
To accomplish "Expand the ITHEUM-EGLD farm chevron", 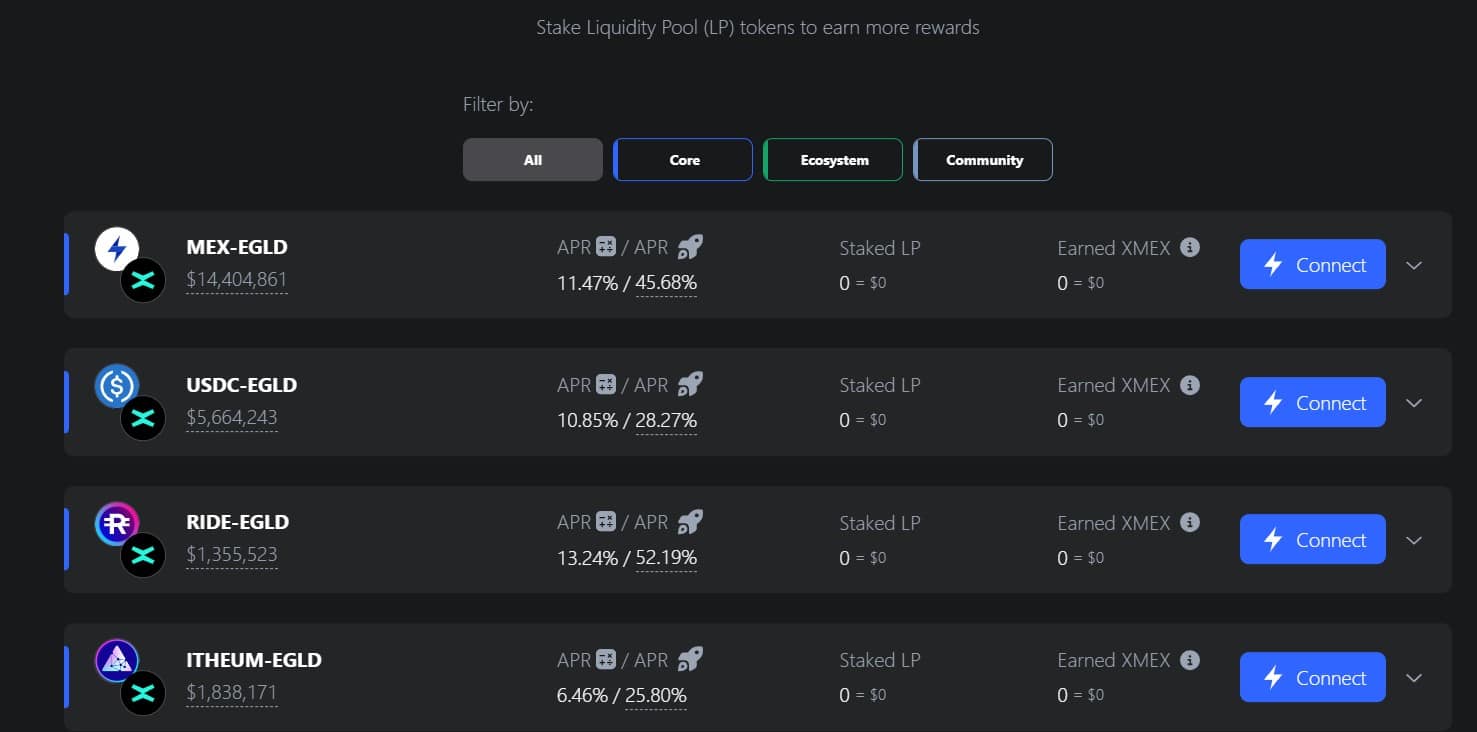I will [x=1414, y=678].
